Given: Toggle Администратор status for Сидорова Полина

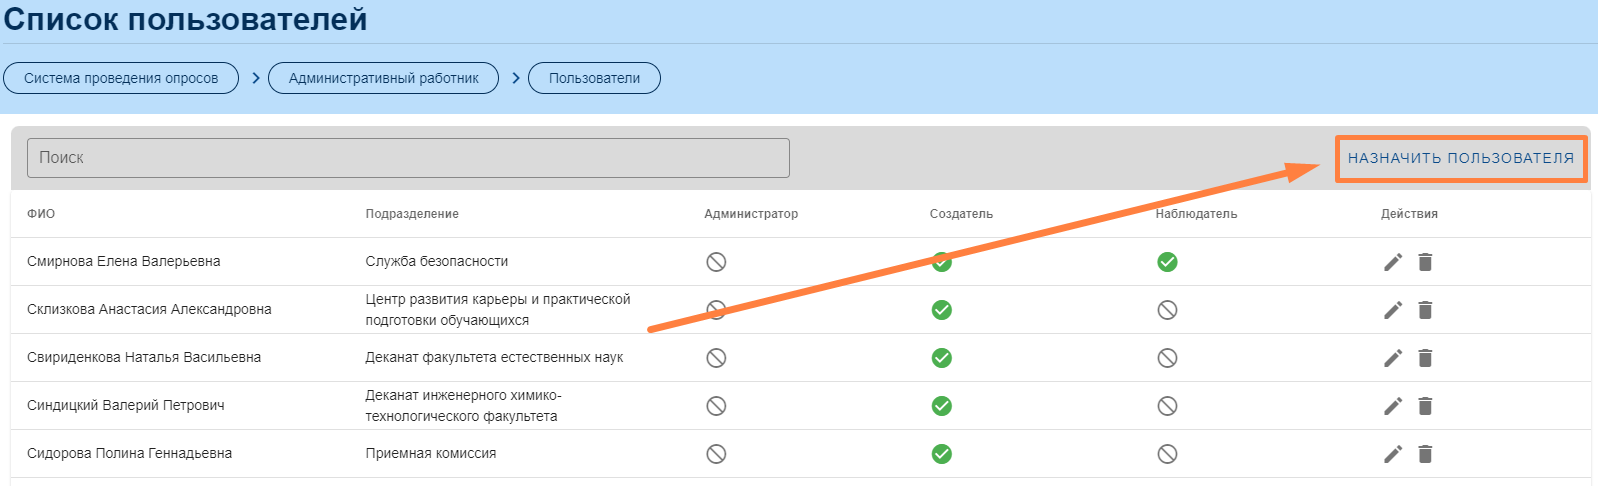Looking at the screenshot, I should [x=716, y=454].
